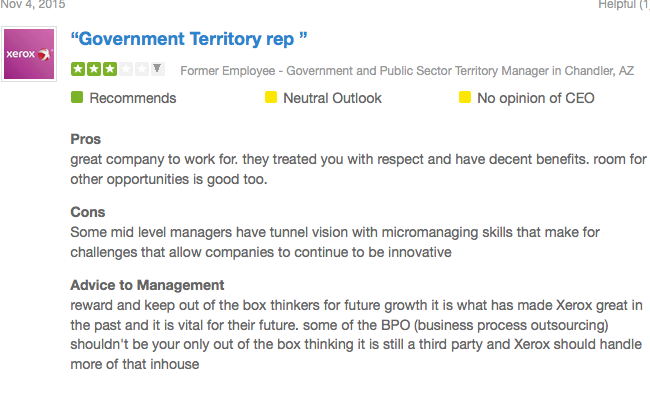This screenshot has width=650, height=407.
Task: Click the green Recommends indicator square
Action: point(77,97)
